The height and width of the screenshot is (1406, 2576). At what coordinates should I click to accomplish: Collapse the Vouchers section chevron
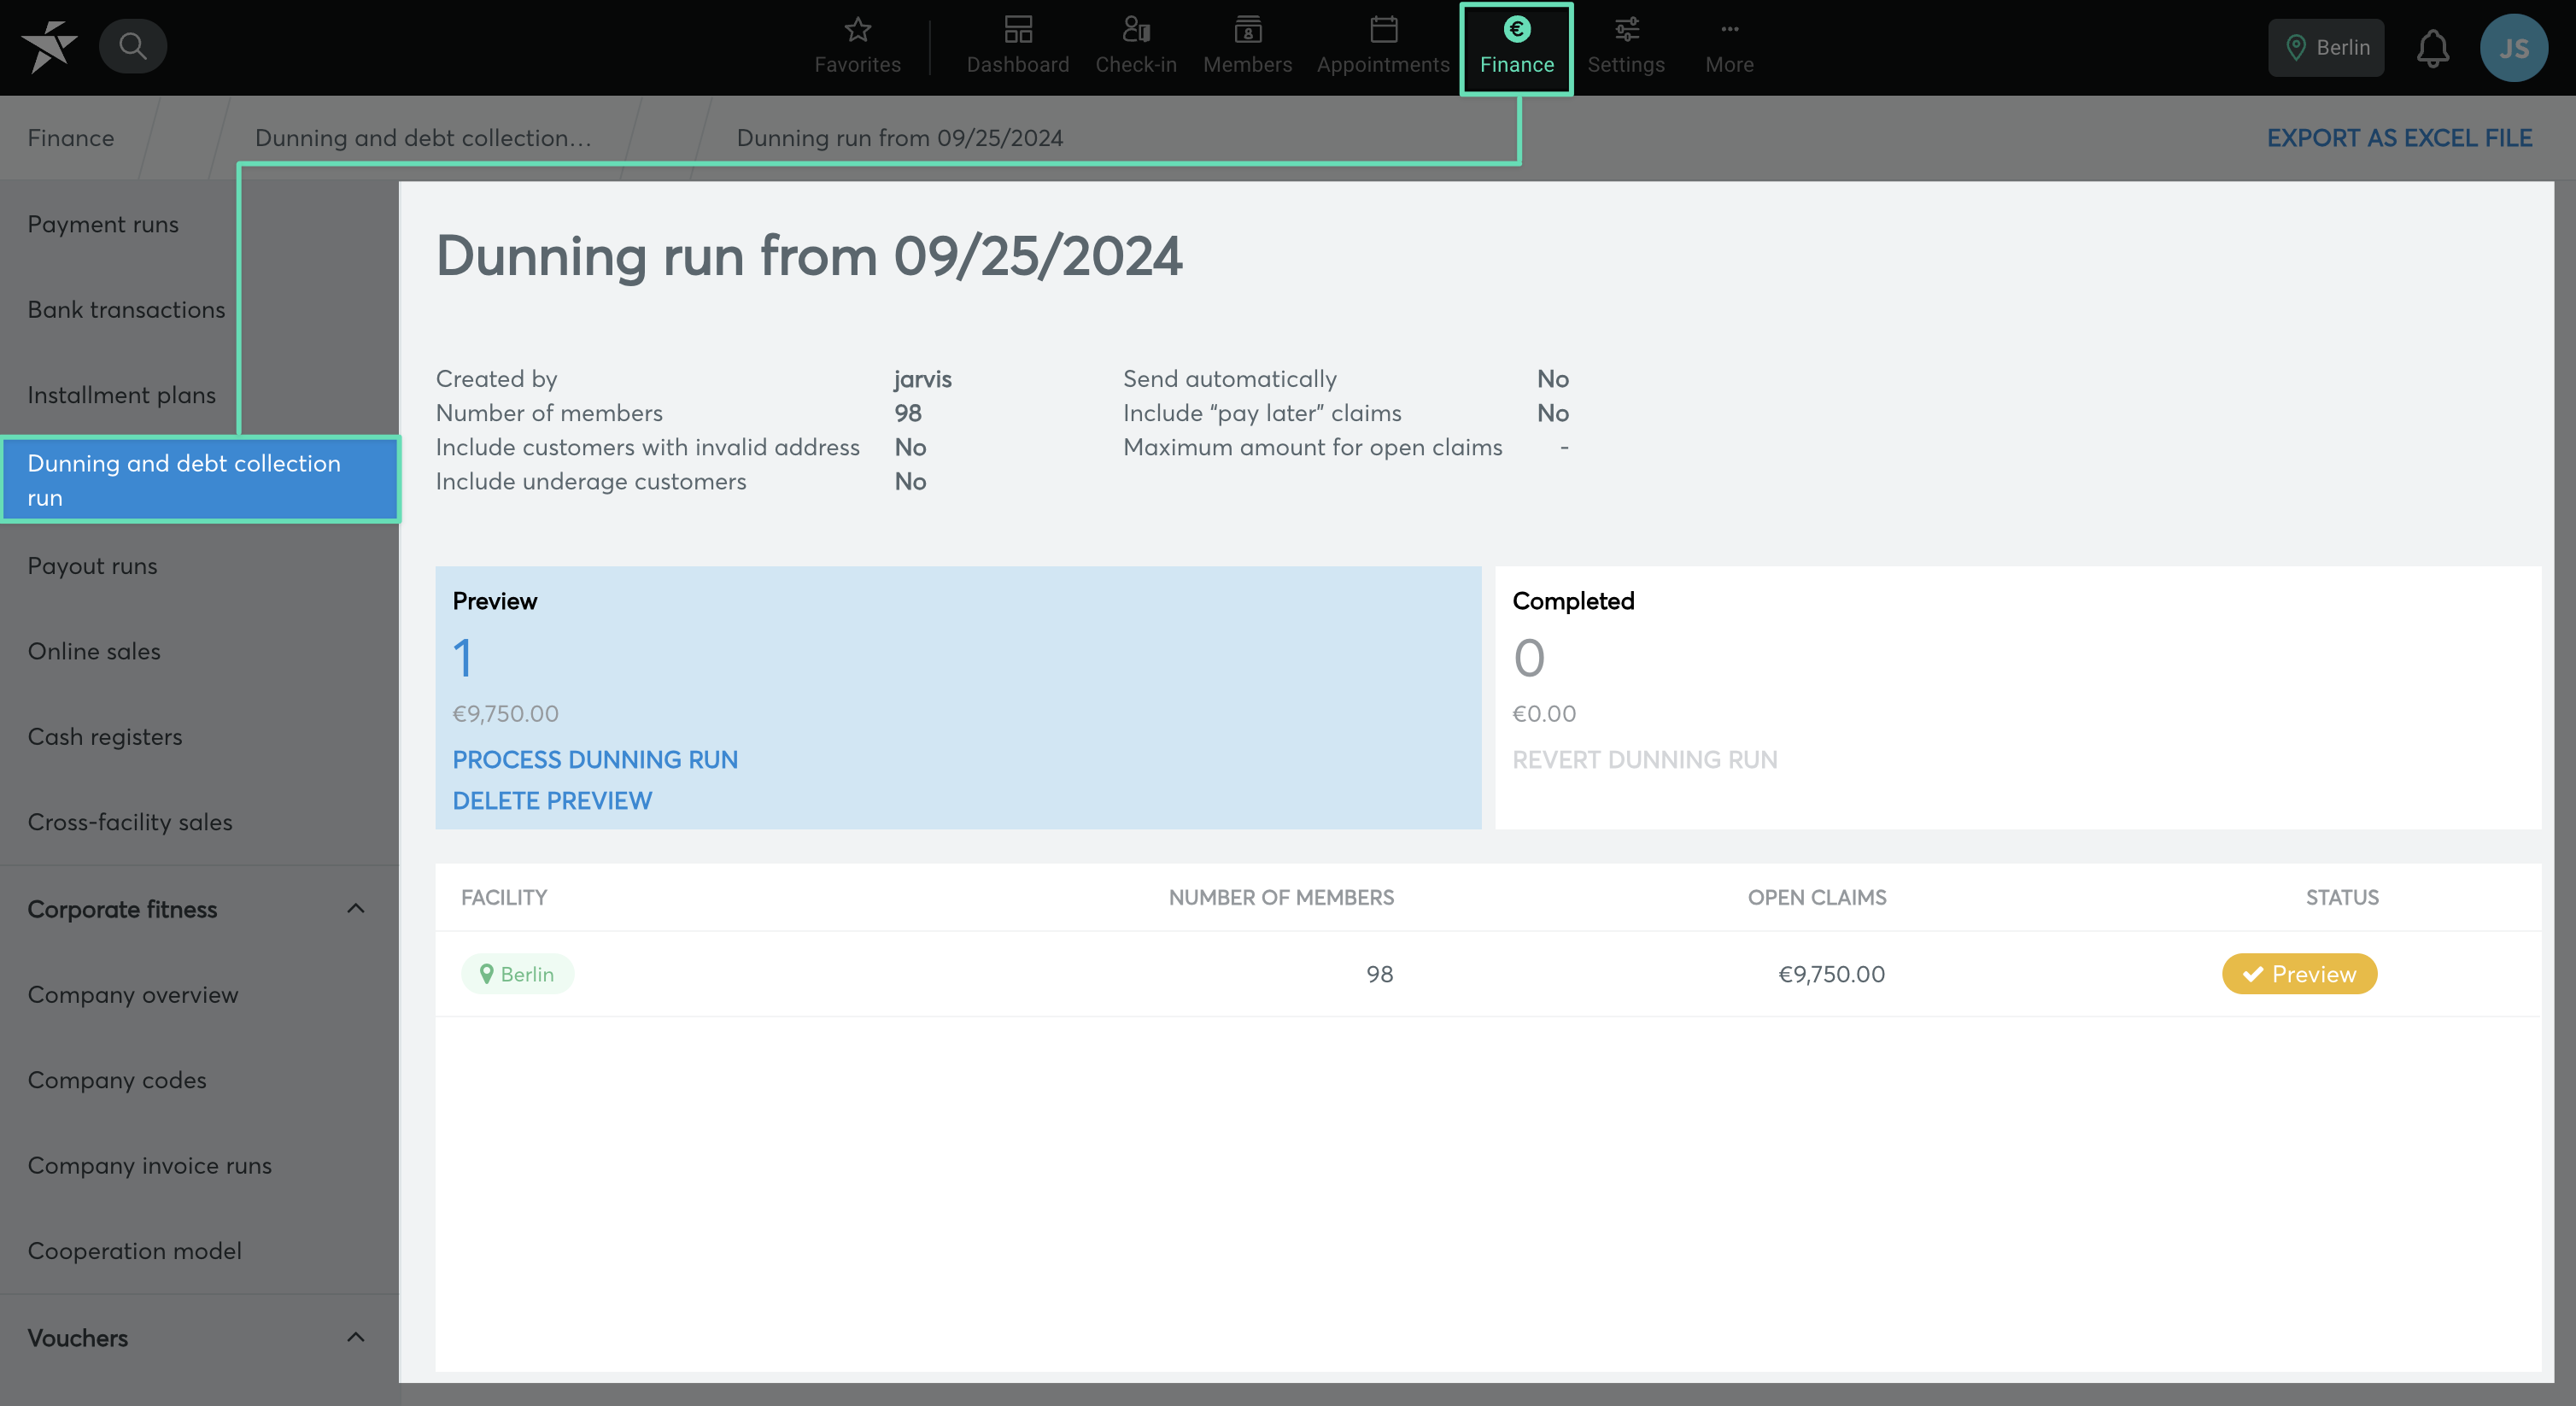coord(355,1337)
